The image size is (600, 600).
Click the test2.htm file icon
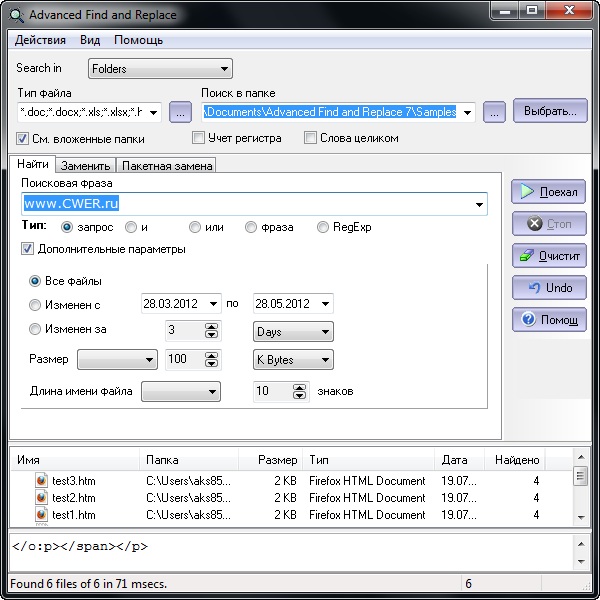[41, 497]
